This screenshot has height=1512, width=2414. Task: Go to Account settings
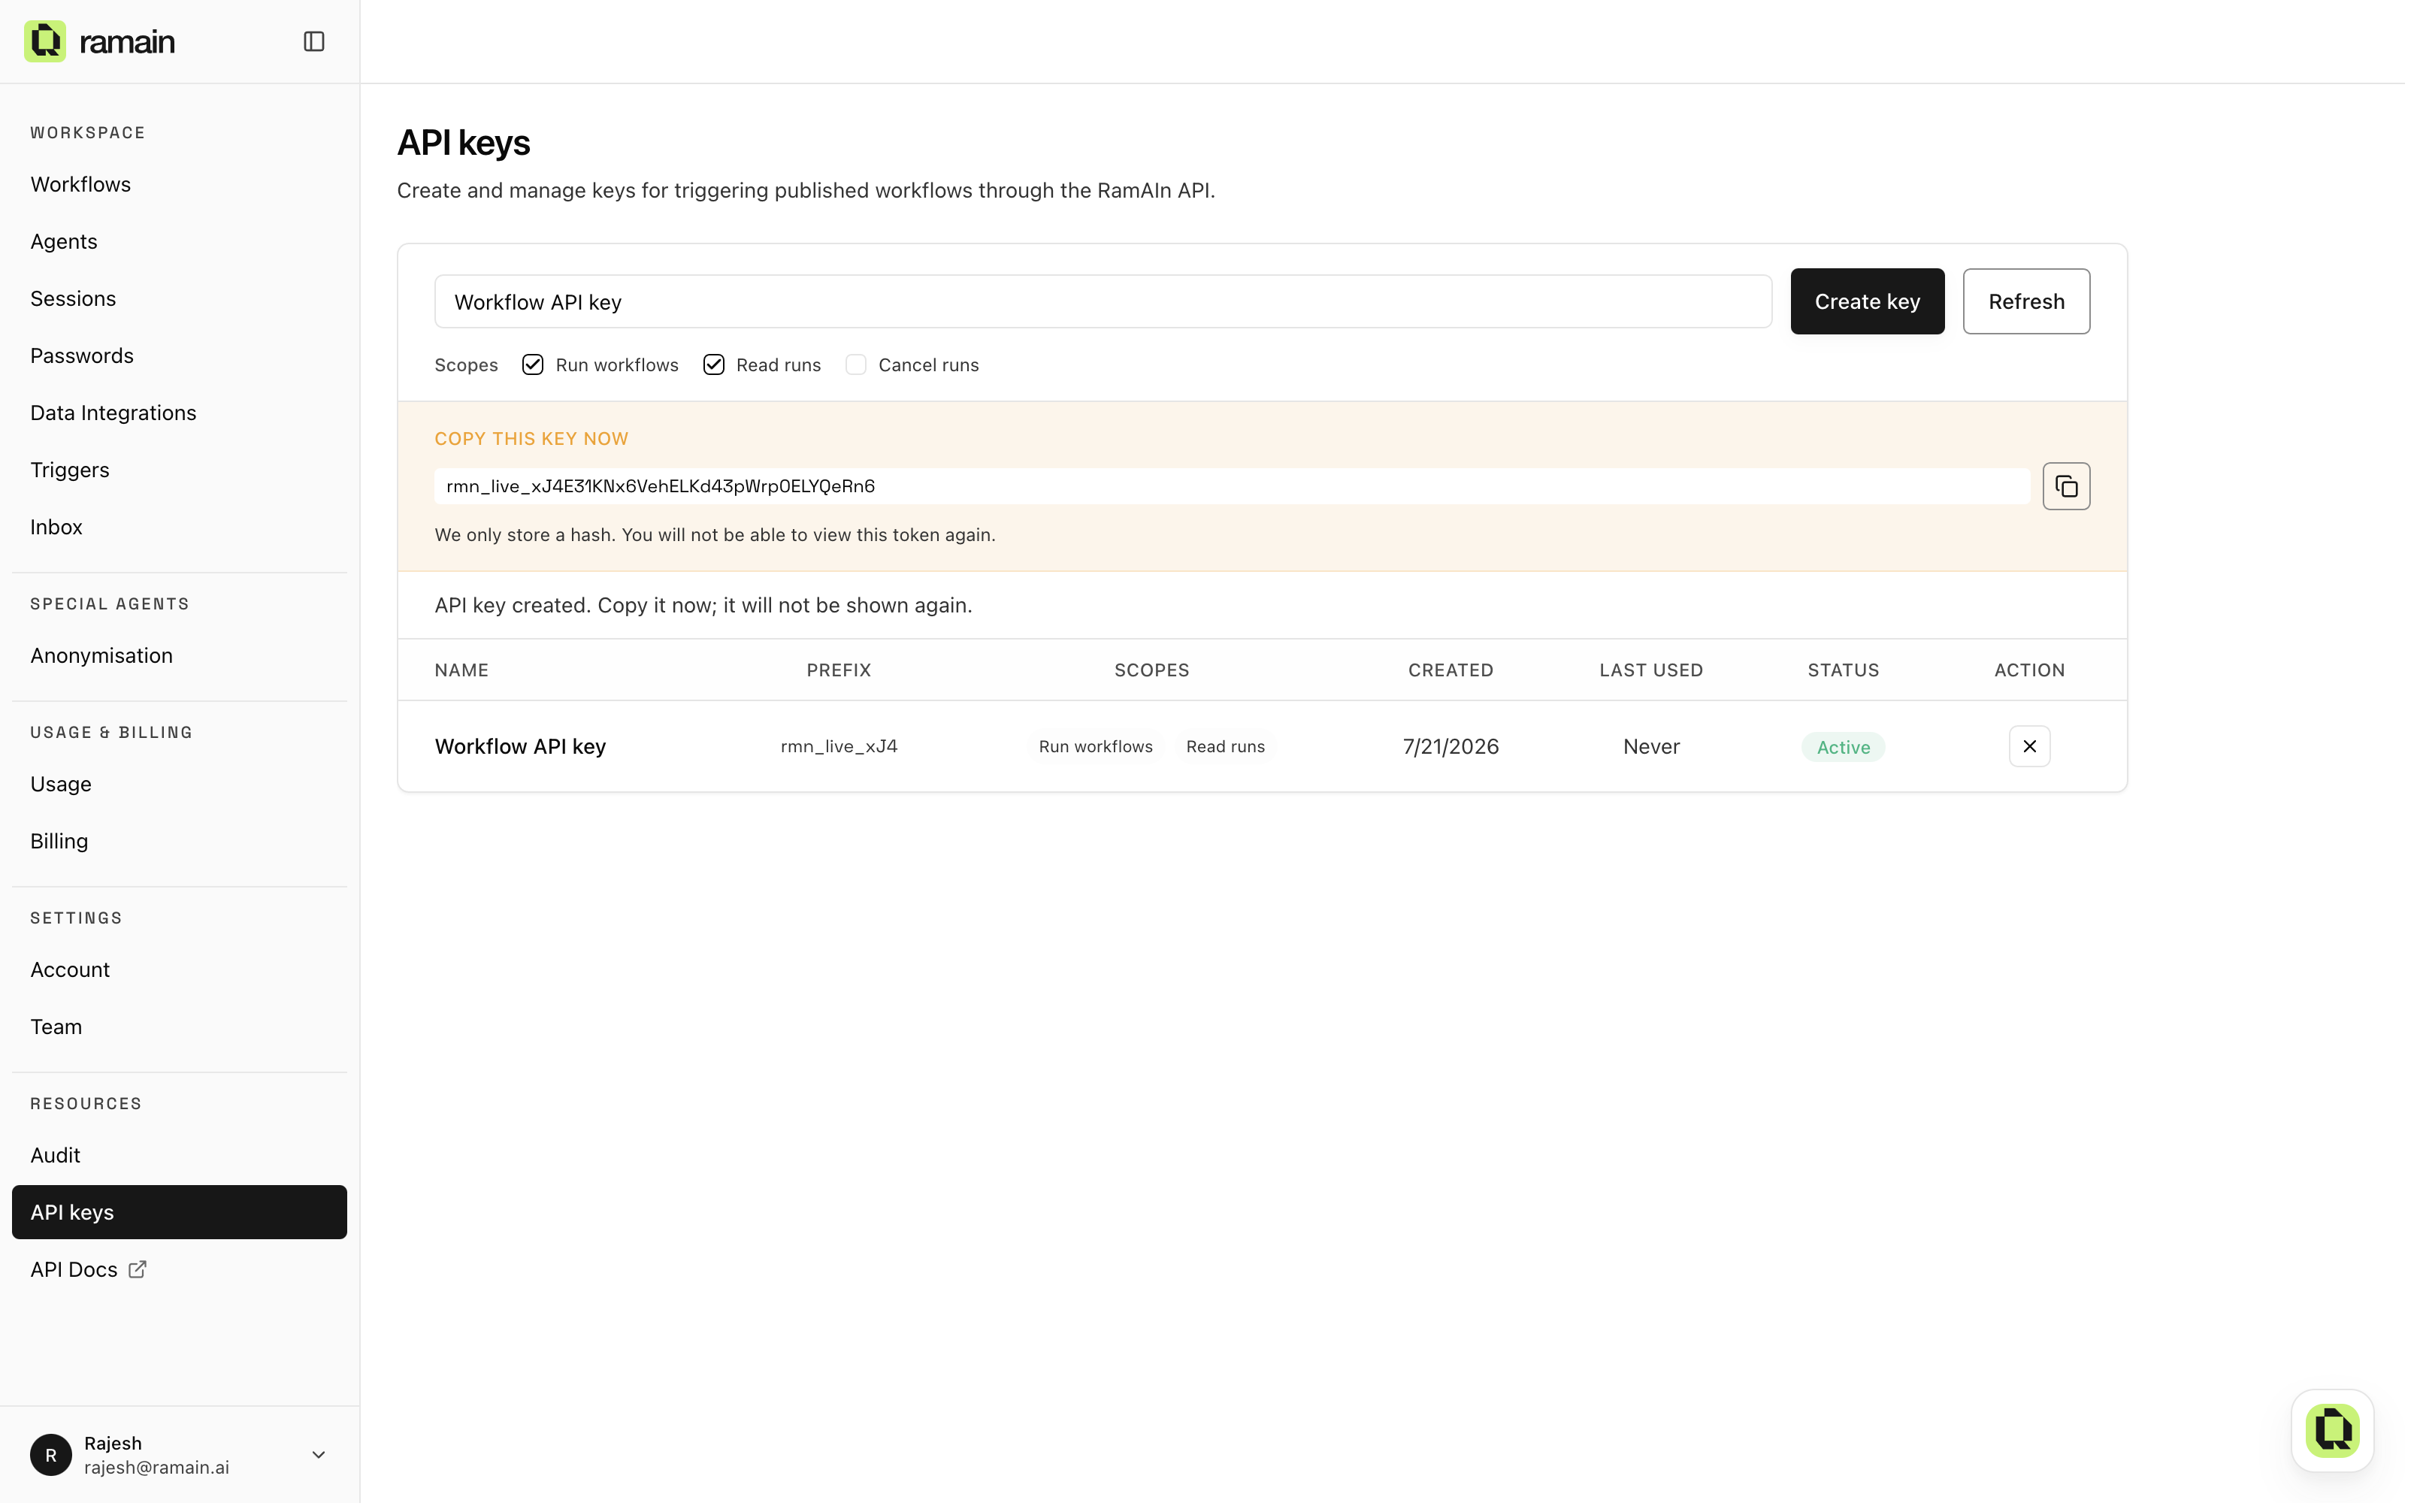click(180, 972)
